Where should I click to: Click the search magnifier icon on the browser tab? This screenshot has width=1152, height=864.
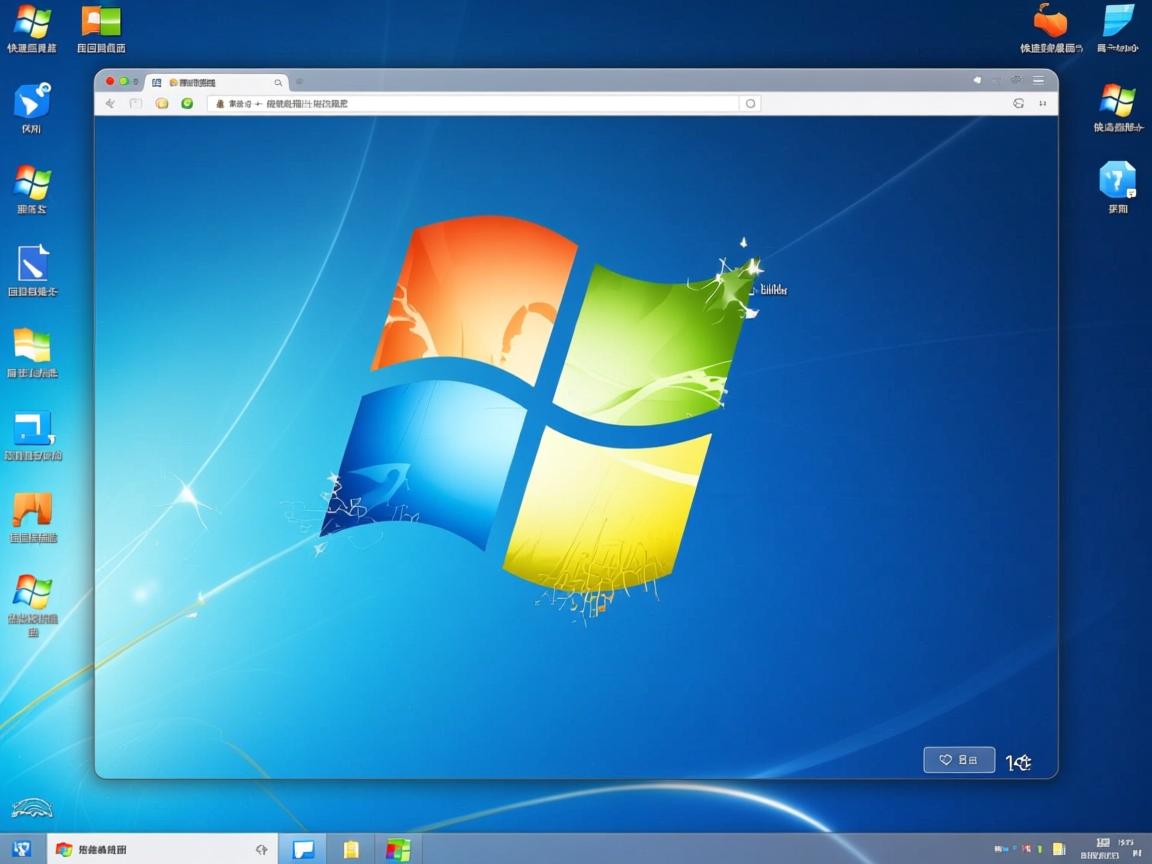pos(278,83)
